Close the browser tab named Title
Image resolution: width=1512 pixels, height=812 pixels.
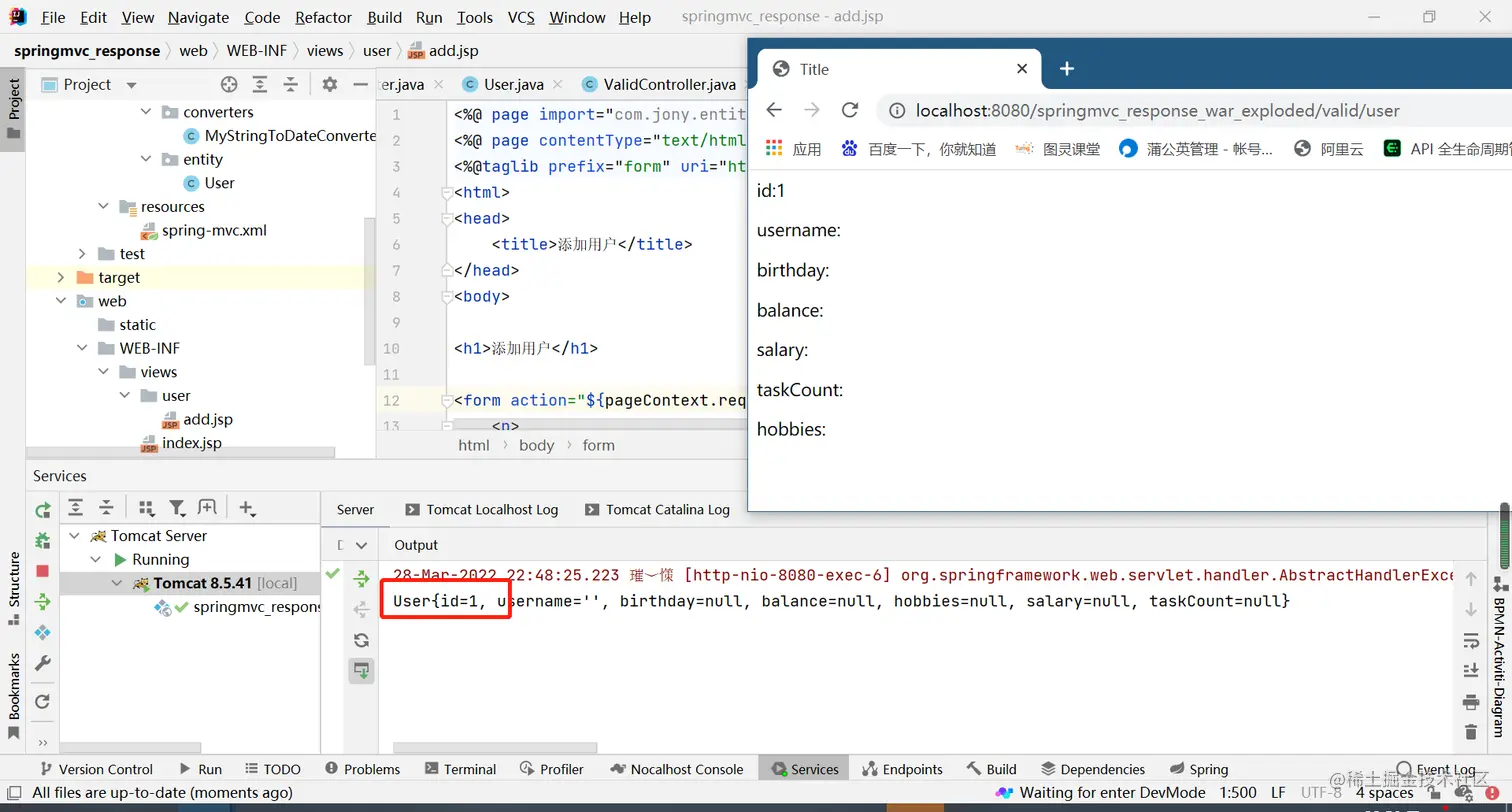pyautogui.click(x=1022, y=69)
